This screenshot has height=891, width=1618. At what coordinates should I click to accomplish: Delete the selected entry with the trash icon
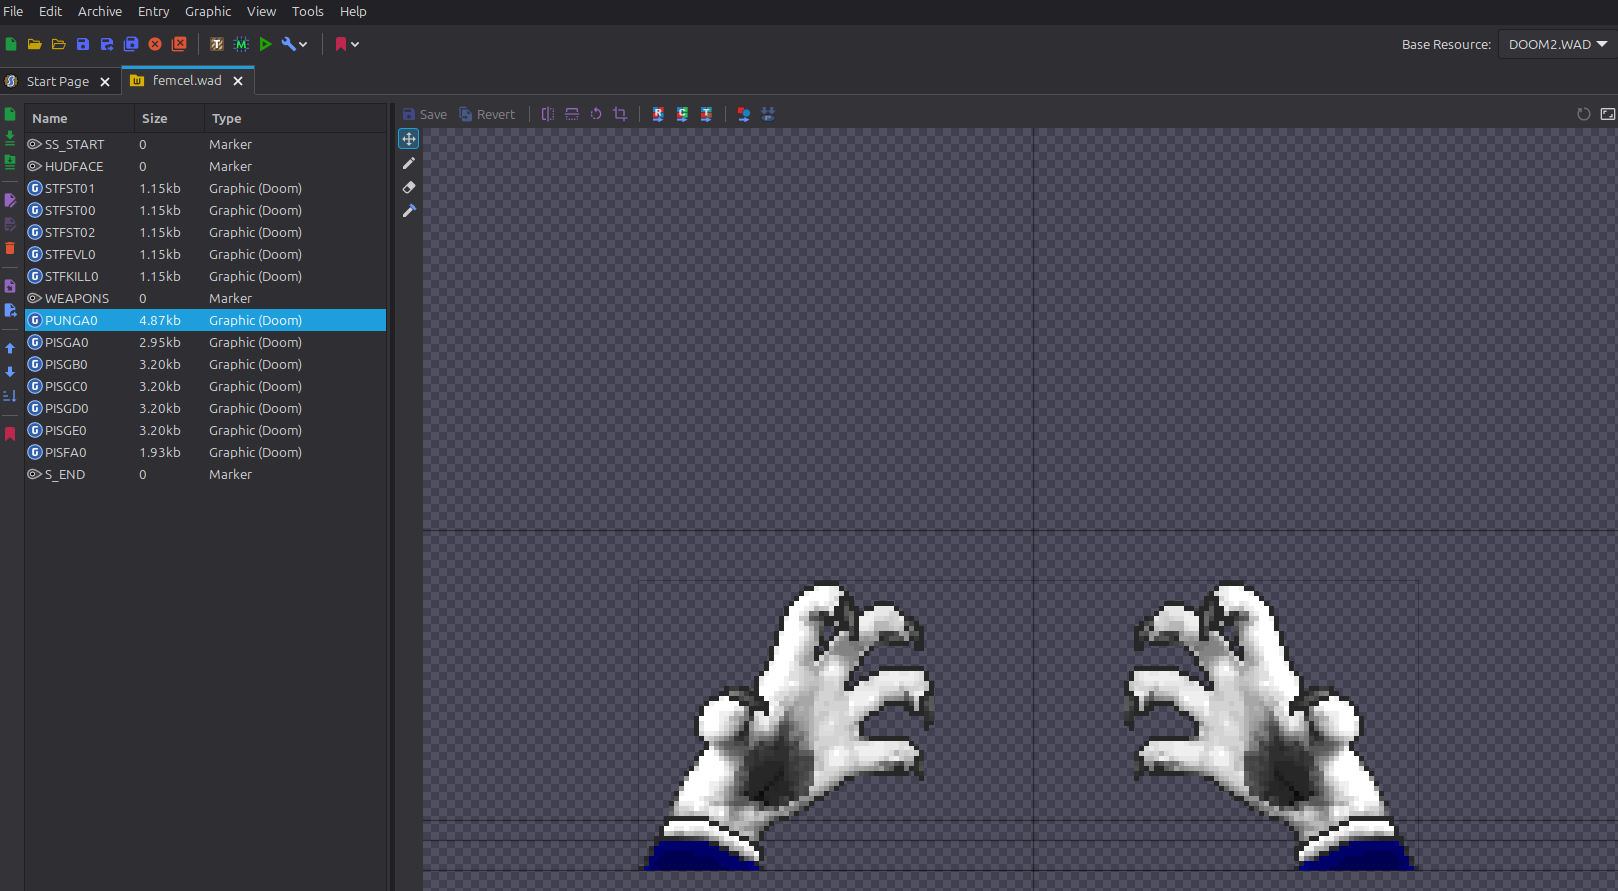[x=10, y=248]
